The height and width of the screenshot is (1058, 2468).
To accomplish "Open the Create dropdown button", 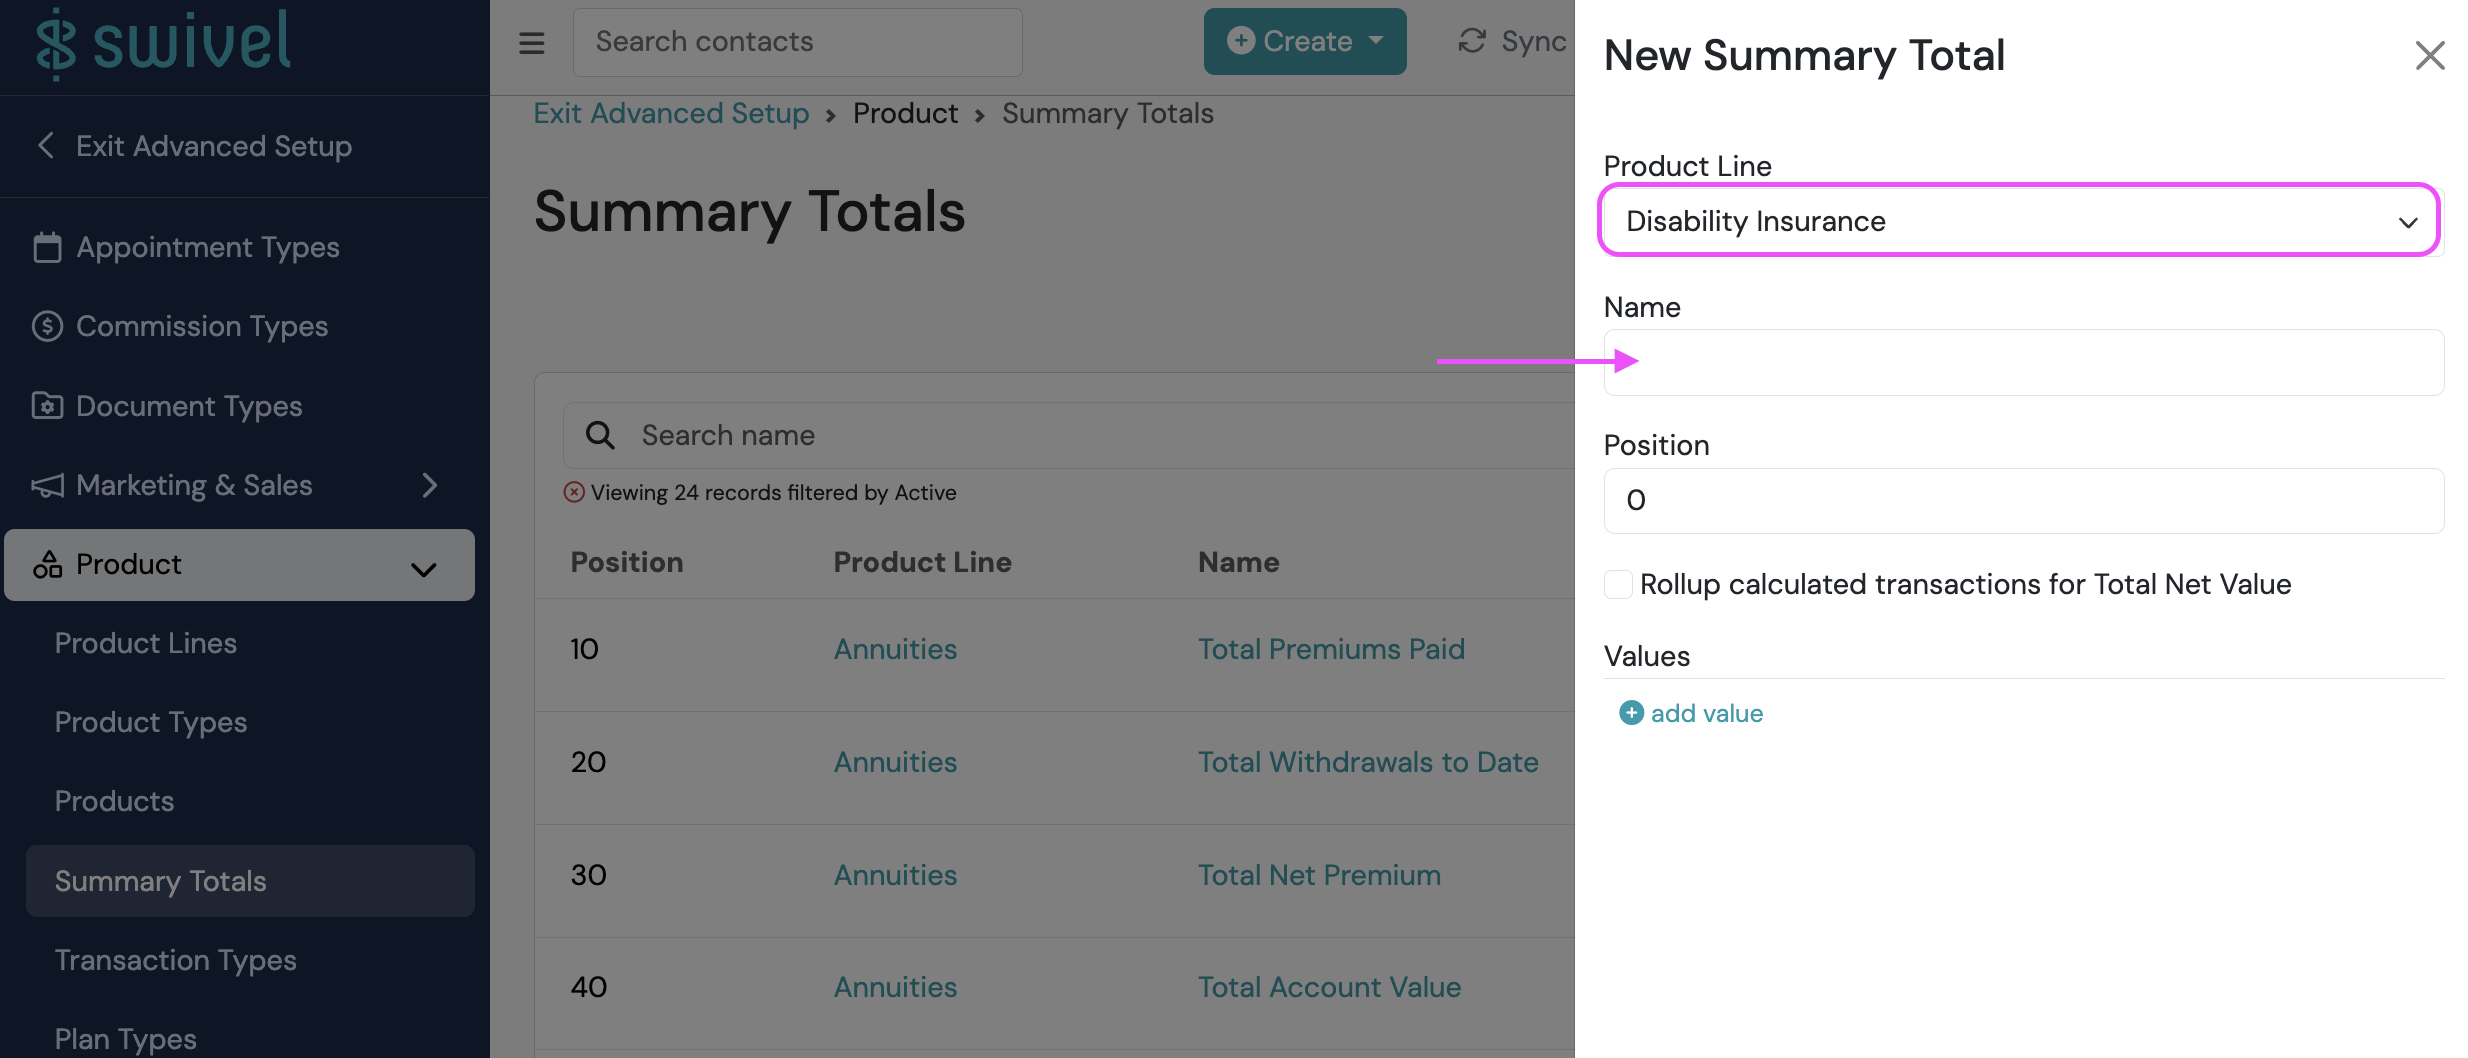I will pyautogui.click(x=1305, y=41).
